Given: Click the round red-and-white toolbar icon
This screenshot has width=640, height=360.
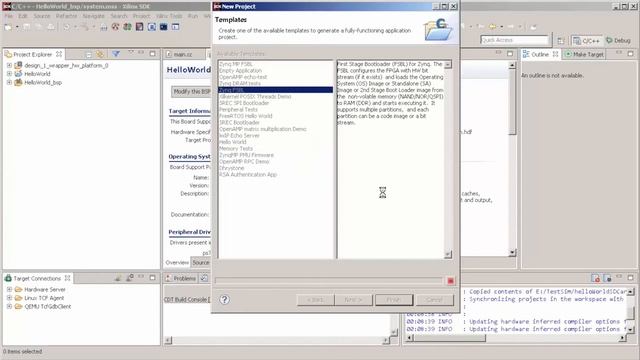Looking at the screenshot, I should pos(116,27).
